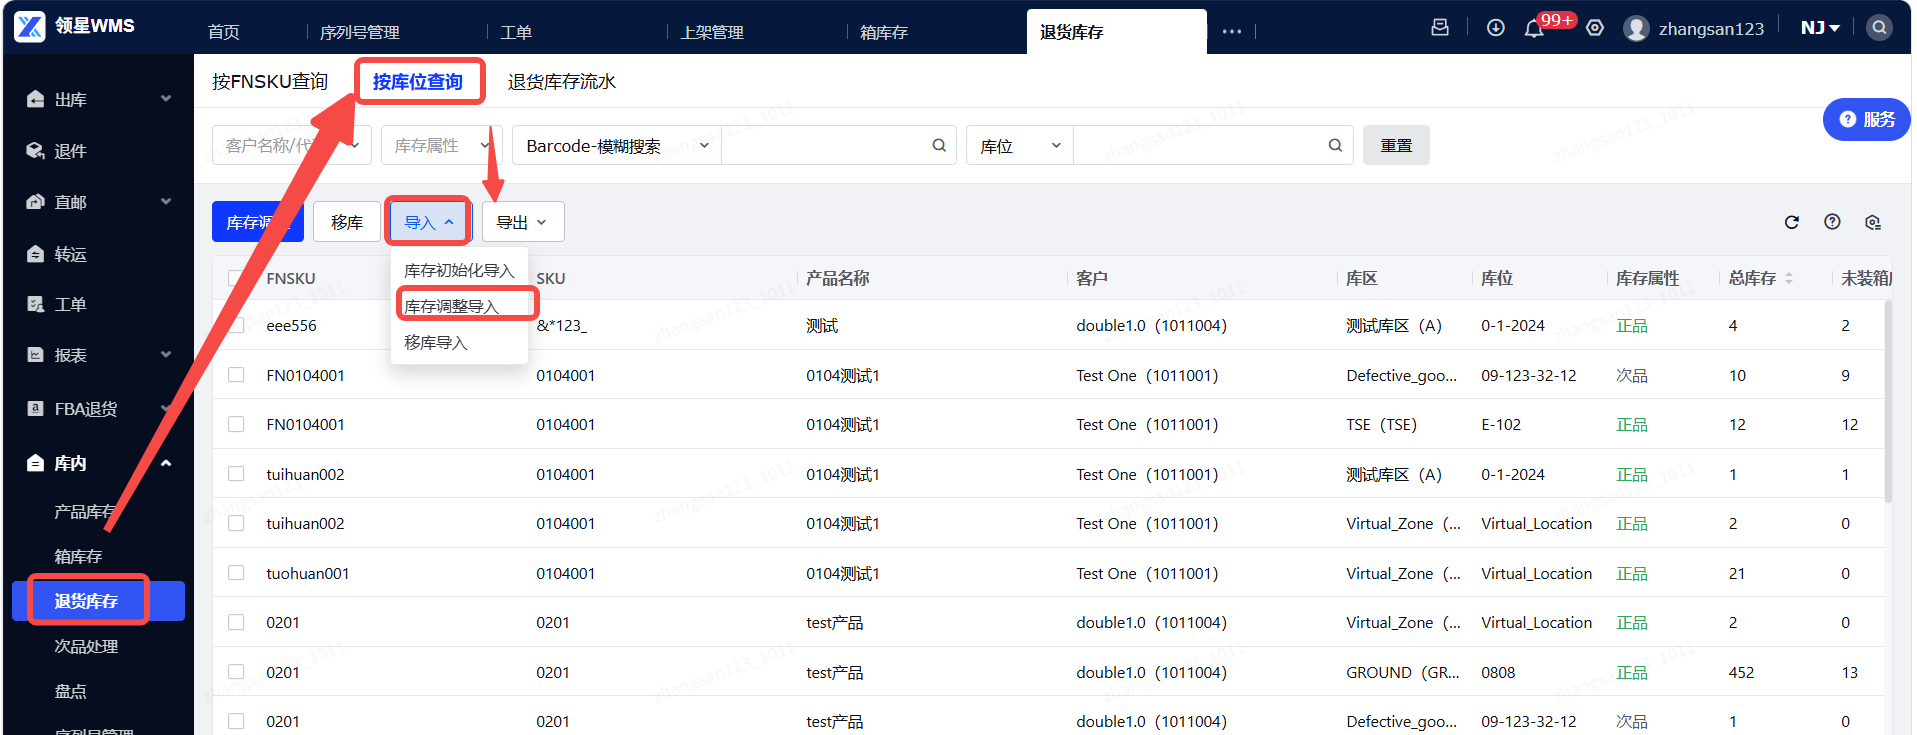
Task: Sort by the 总库存 column arrows
Action: pos(1789,278)
